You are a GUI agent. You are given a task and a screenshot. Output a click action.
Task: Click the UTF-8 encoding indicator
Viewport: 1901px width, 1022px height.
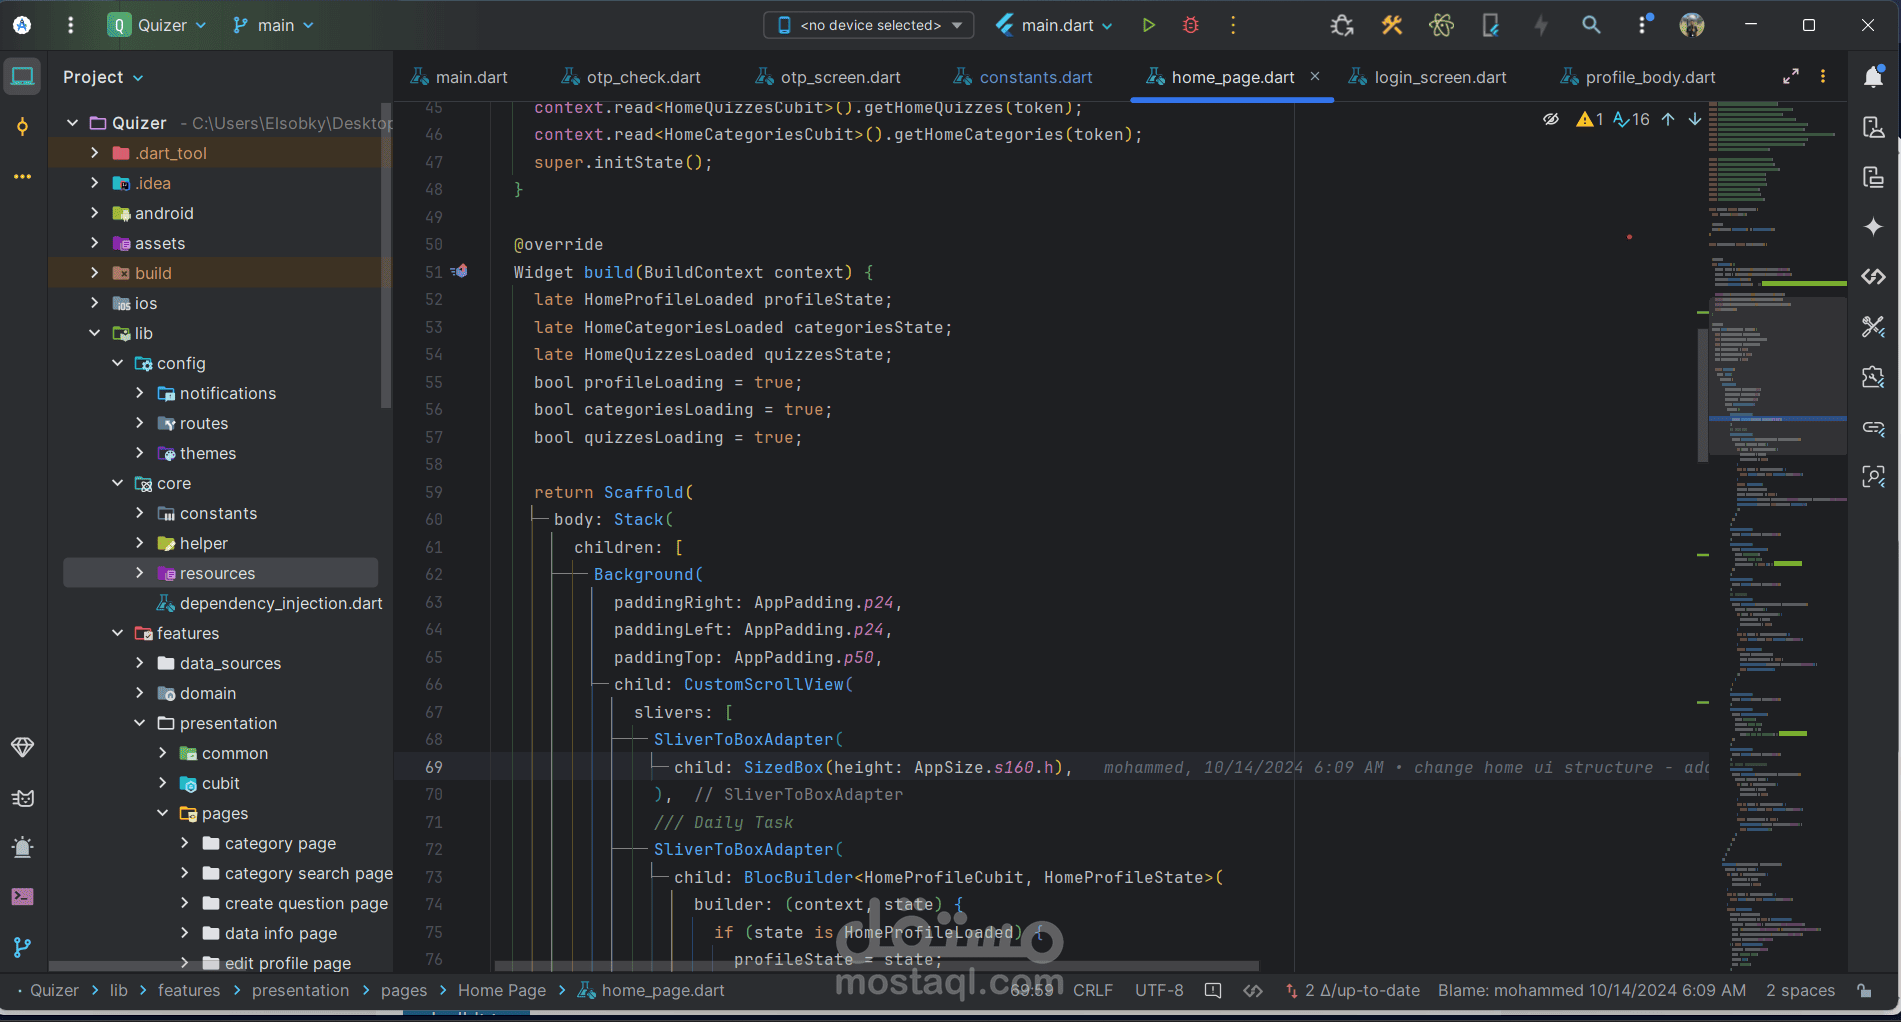click(x=1159, y=990)
